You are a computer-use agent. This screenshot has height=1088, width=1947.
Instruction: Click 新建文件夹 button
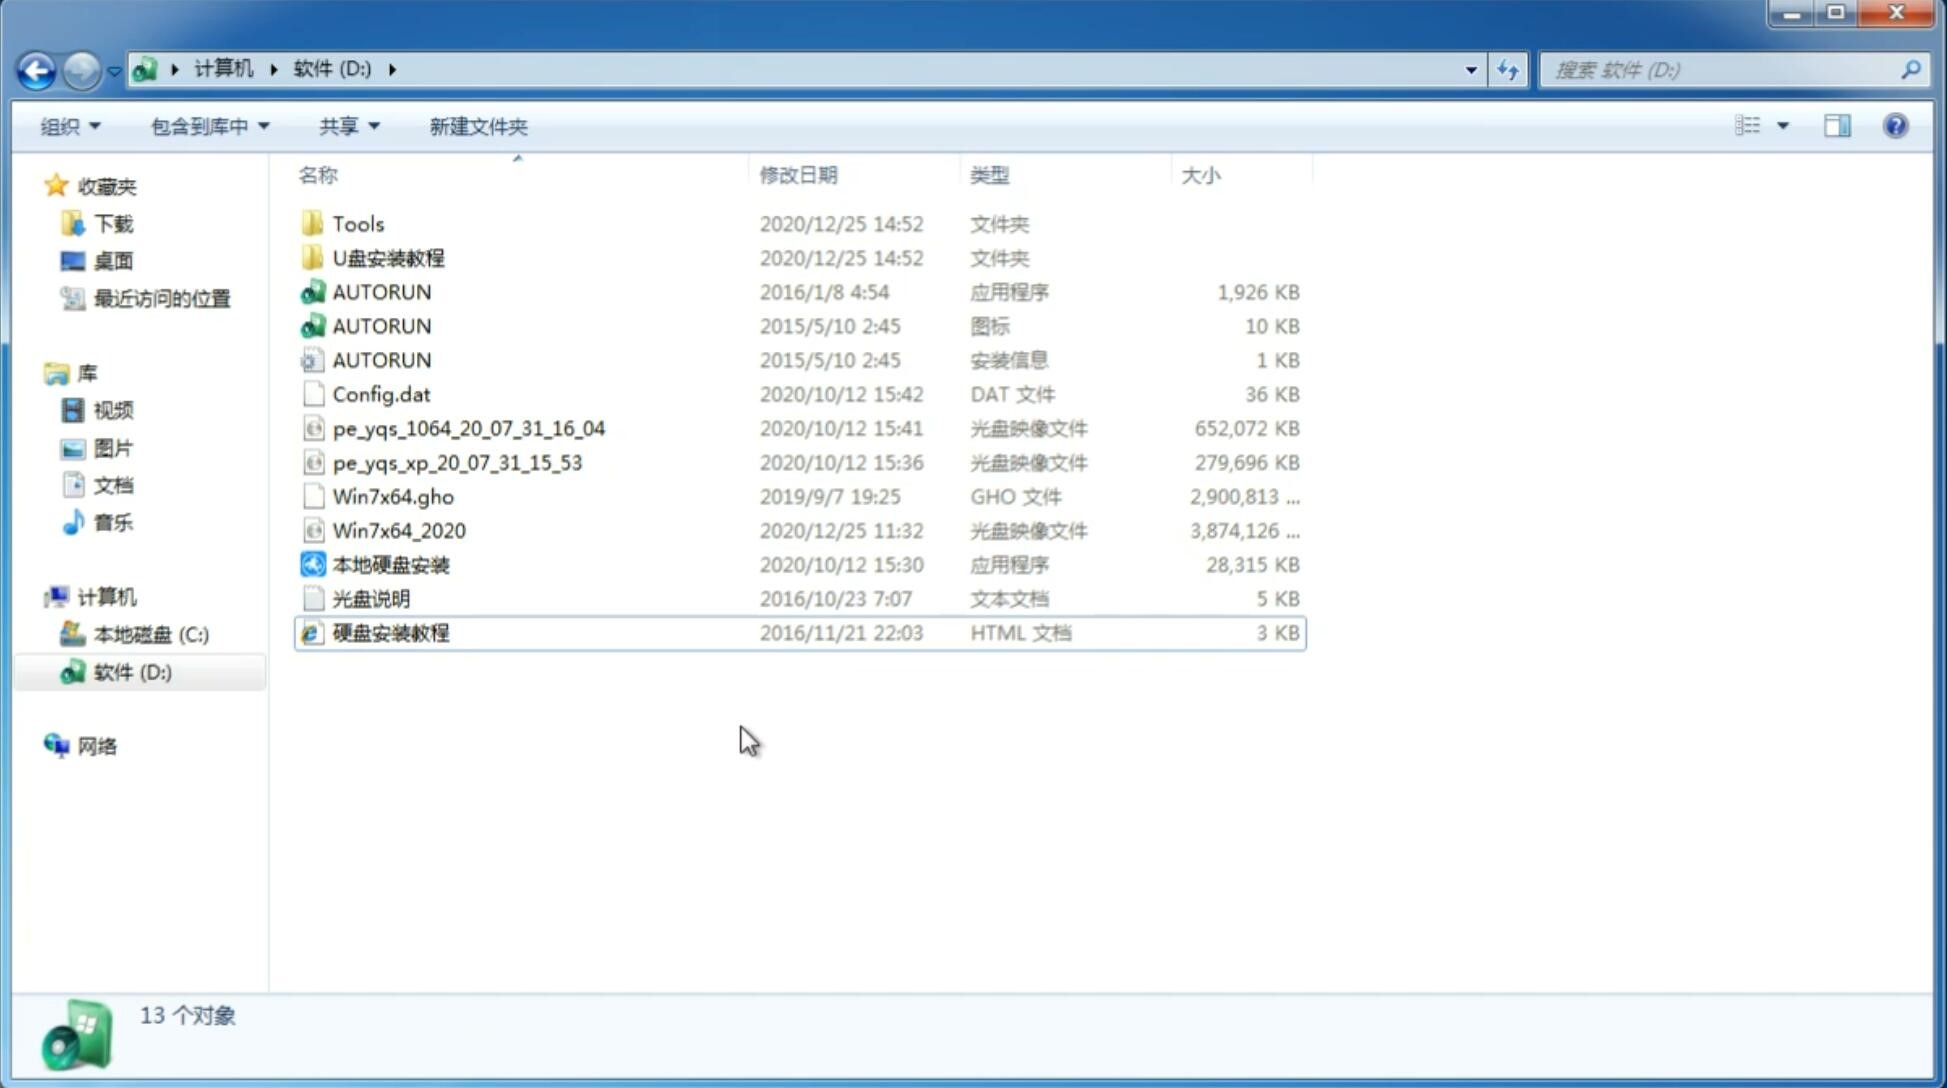tap(477, 124)
